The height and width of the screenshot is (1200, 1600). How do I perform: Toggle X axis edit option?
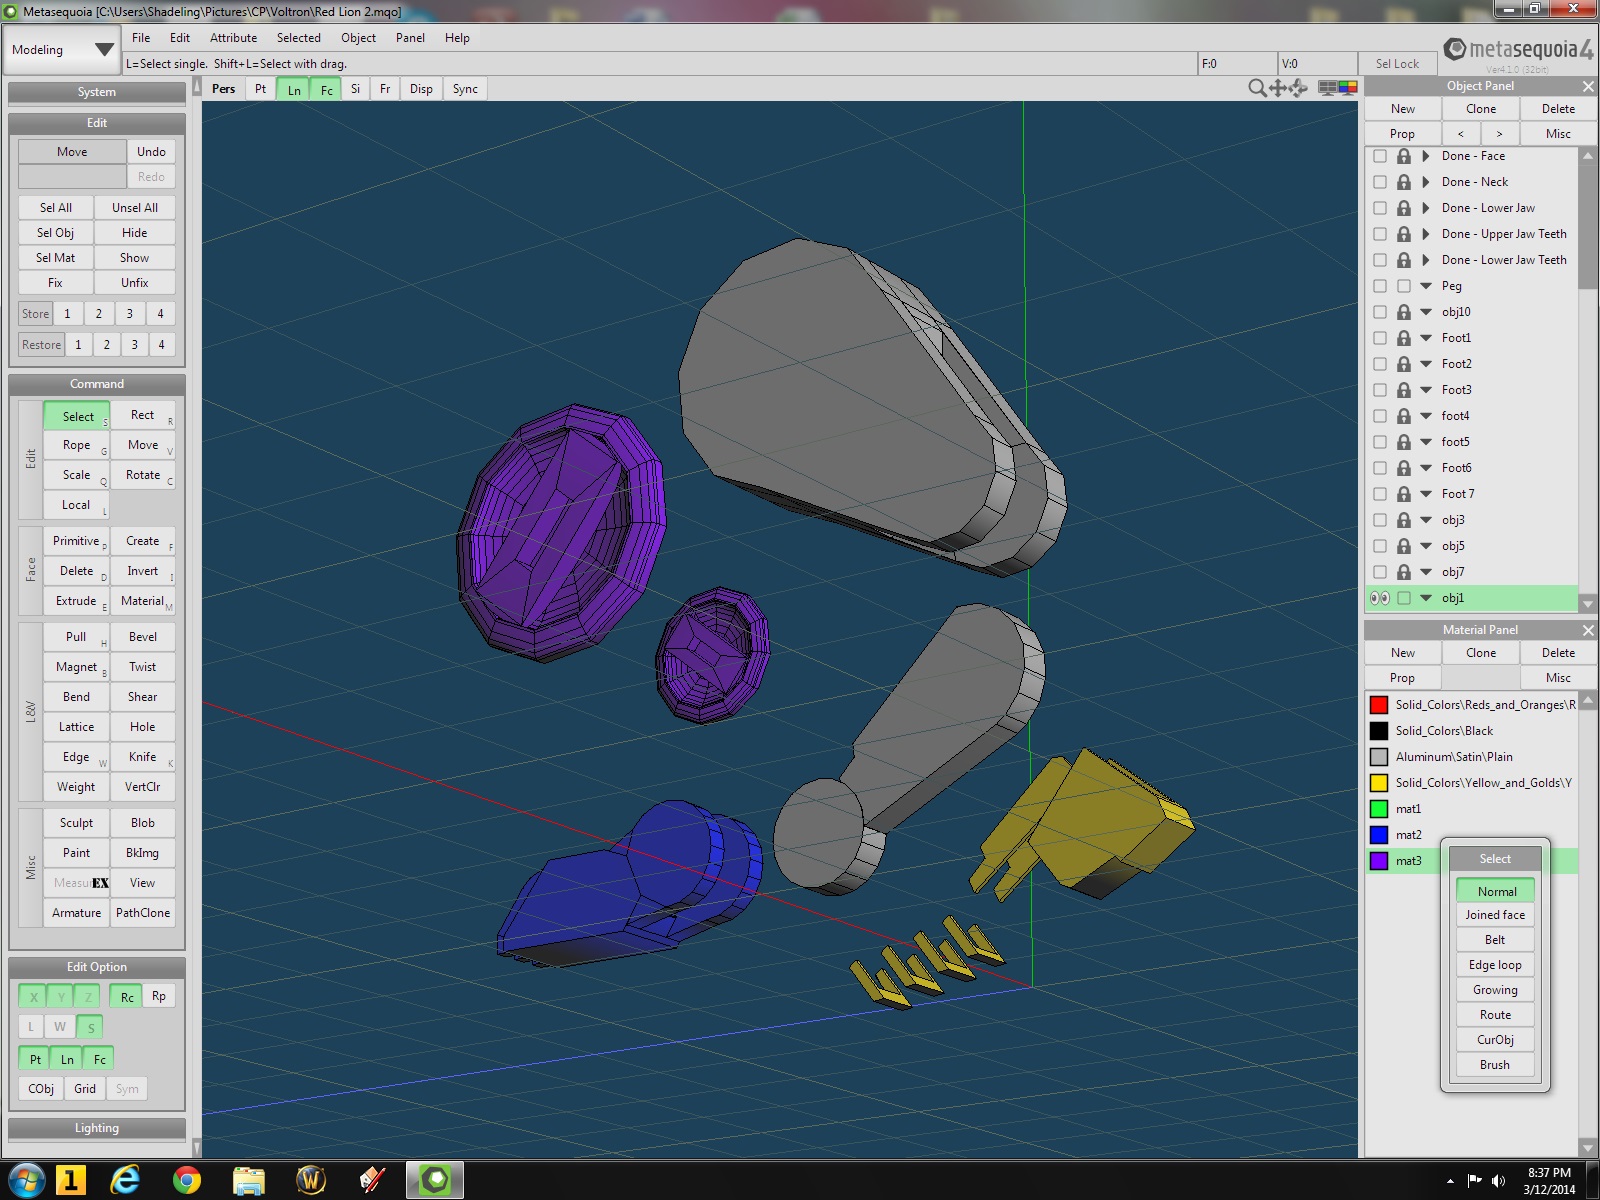[33, 997]
